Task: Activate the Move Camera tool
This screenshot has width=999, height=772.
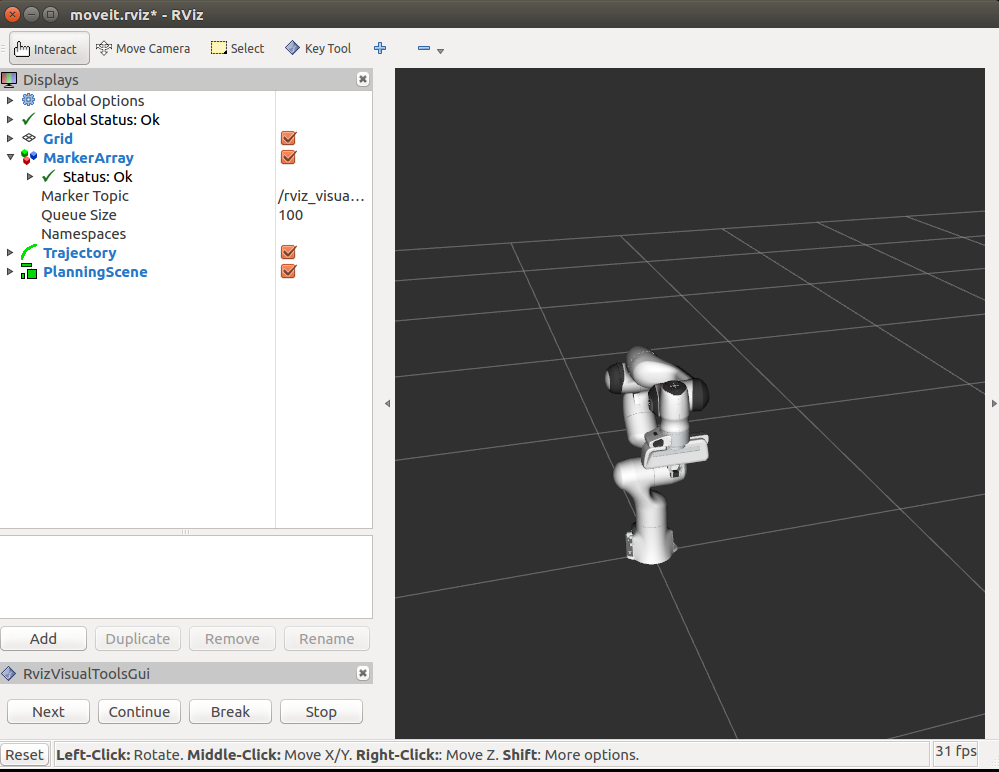Action: click(x=143, y=47)
